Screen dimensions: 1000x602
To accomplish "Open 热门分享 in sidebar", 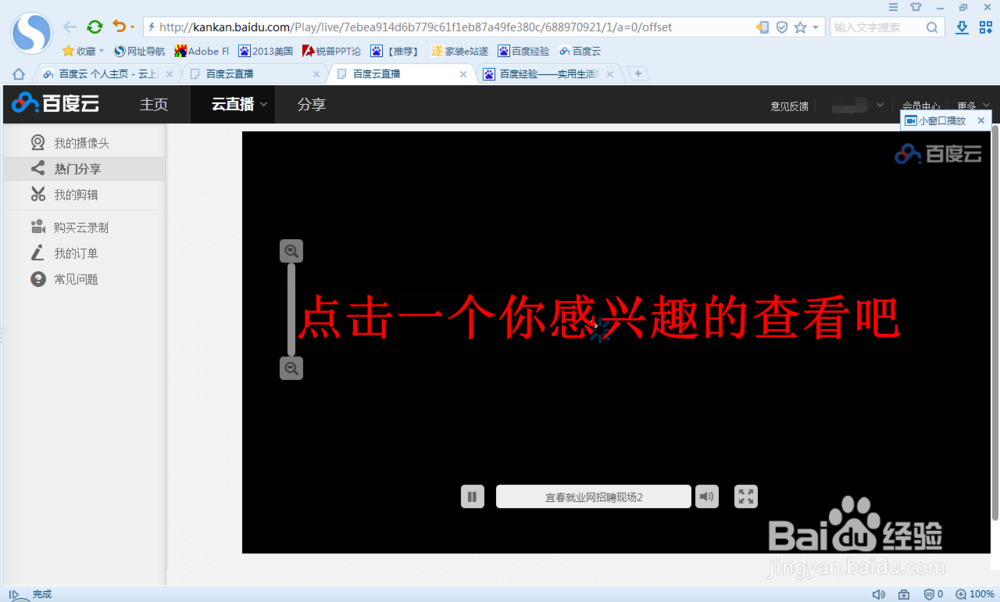I will [84, 168].
